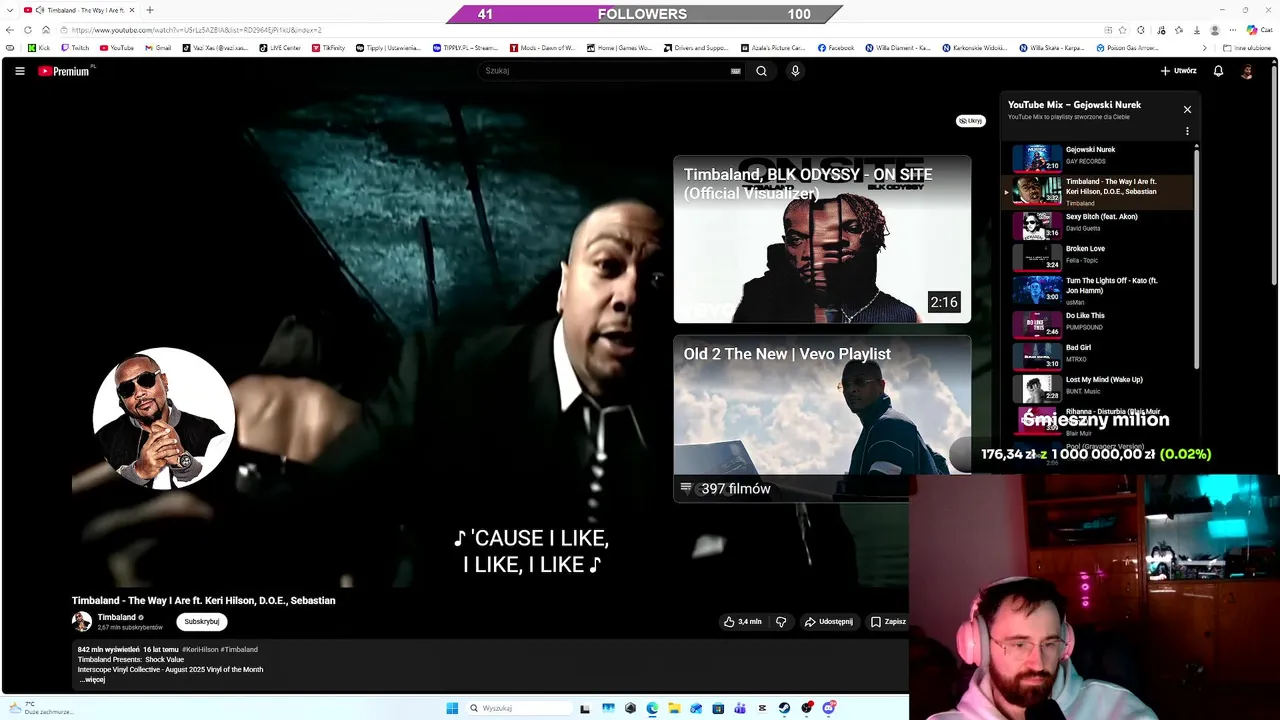Click the #KeriHilson hashtag link
This screenshot has height=720, width=1280.
coord(200,649)
